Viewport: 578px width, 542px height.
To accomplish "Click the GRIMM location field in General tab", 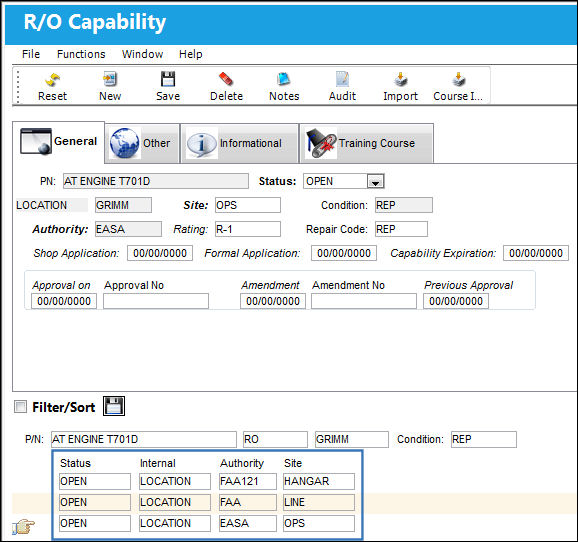I will point(123,205).
